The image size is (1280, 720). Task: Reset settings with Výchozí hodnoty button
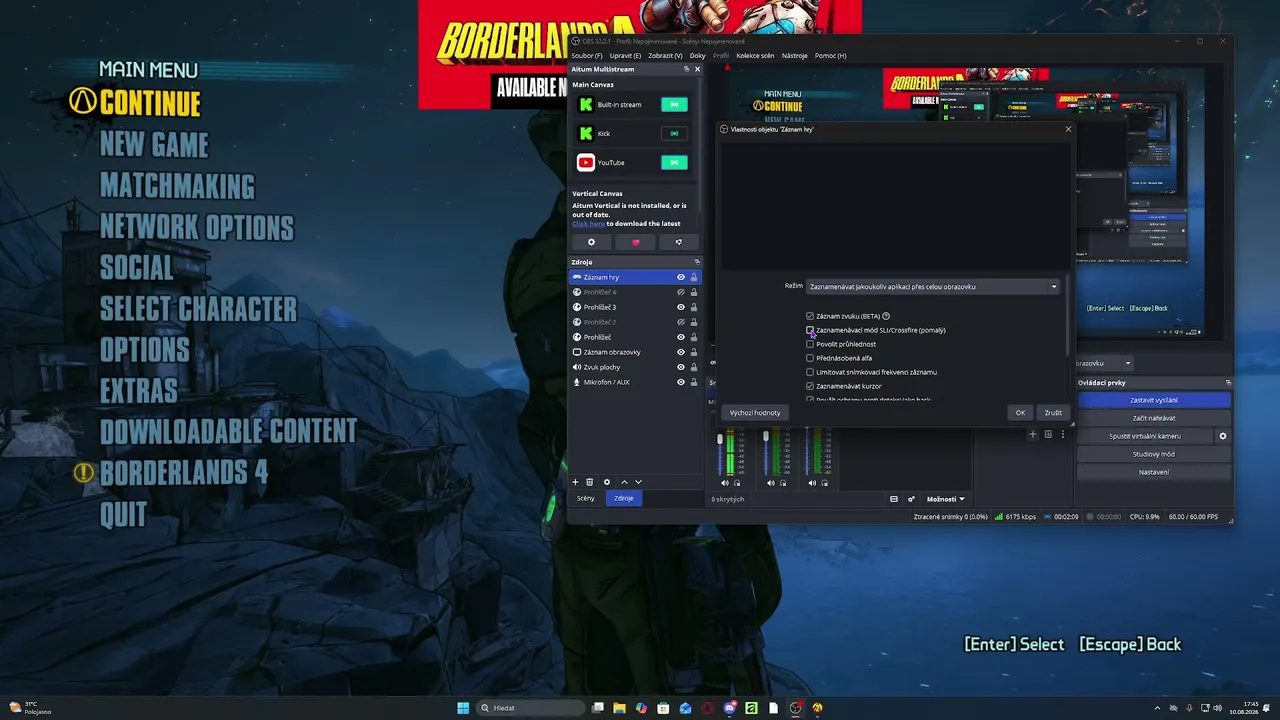[x=755, y=412]
